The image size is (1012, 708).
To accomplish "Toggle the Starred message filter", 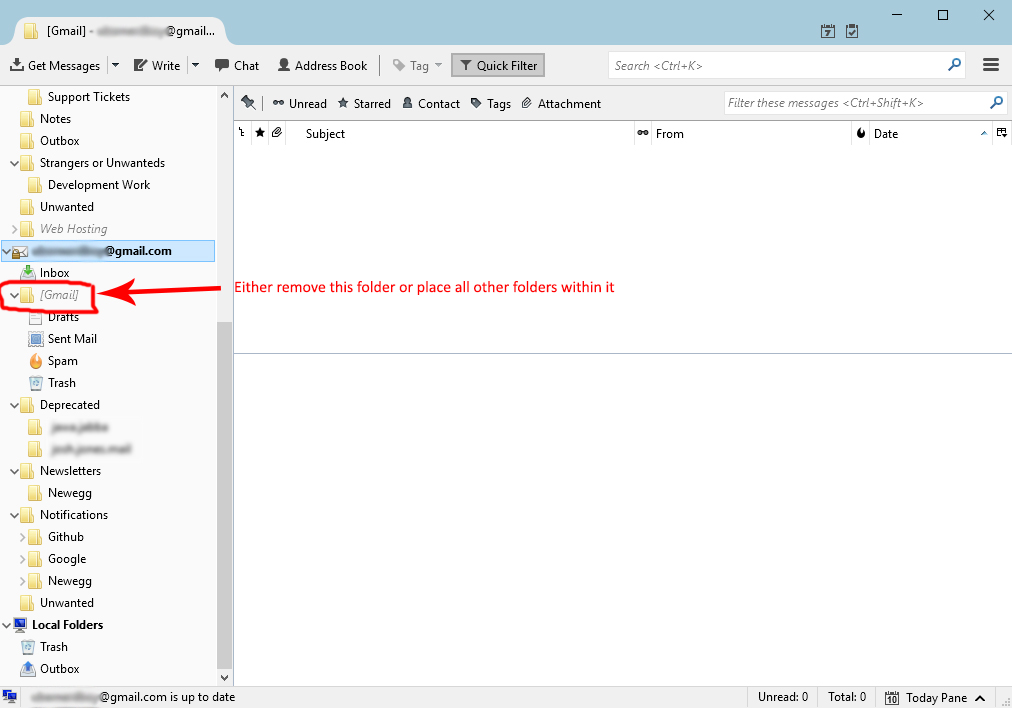I will coord(364,103).
